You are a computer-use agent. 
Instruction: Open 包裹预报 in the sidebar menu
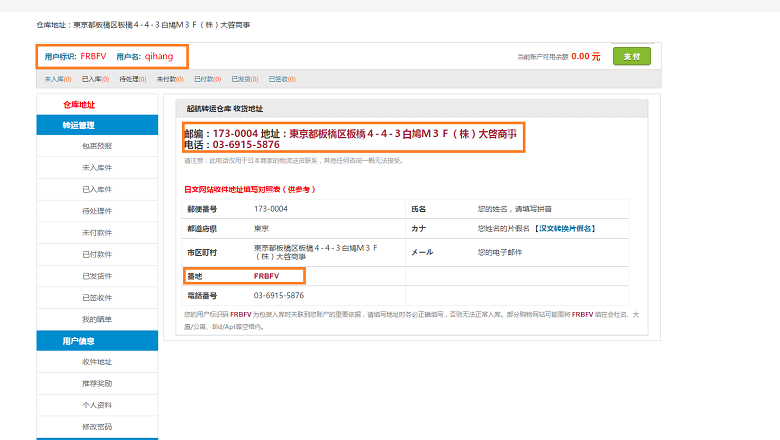97,146
